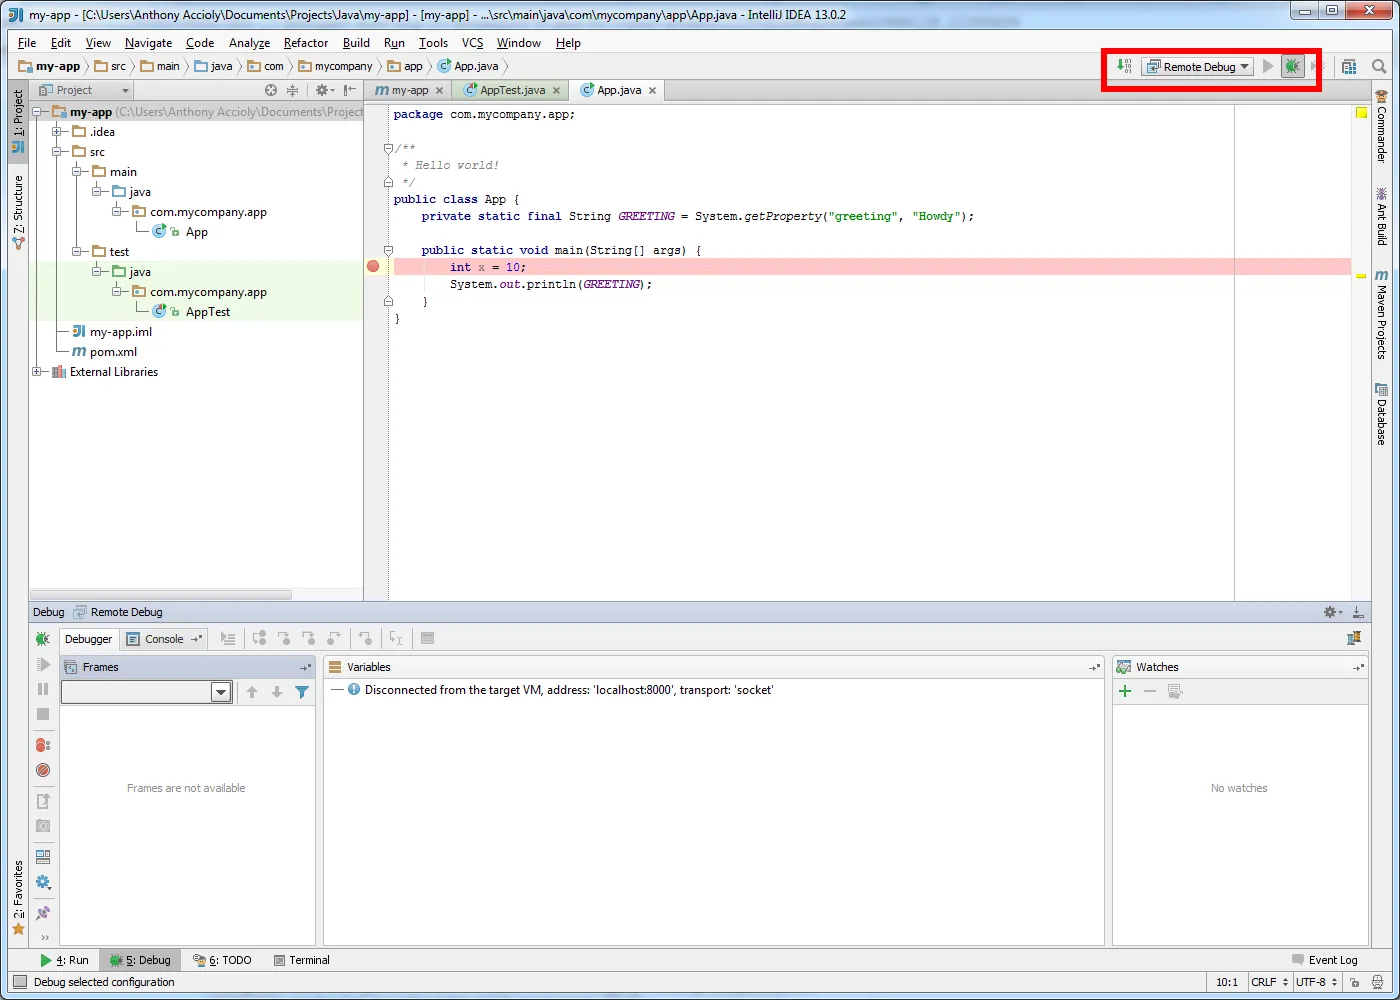The image size is (1400, 1000).
Task: Restore debug layout icon
Action: pos(43,857)
